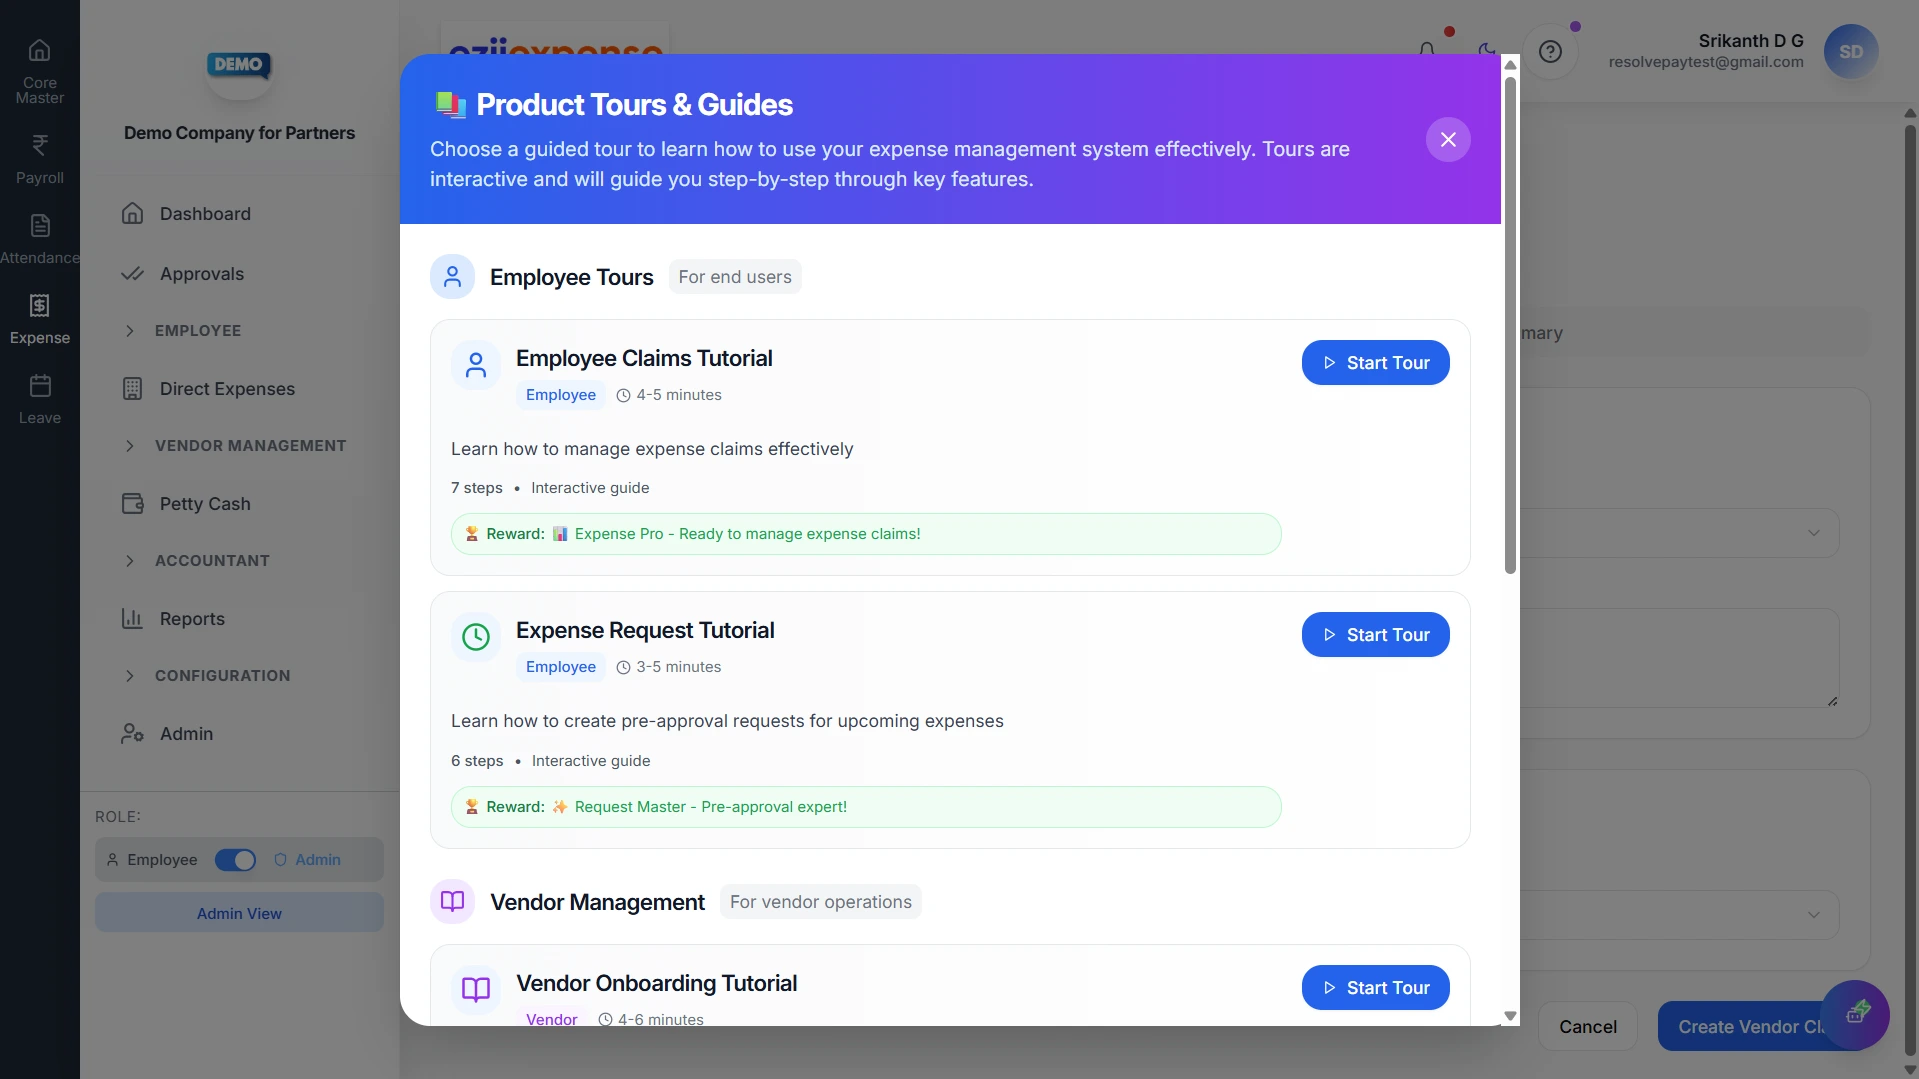Open the Attendance module

pyautogui.click(x=39, y=236)
